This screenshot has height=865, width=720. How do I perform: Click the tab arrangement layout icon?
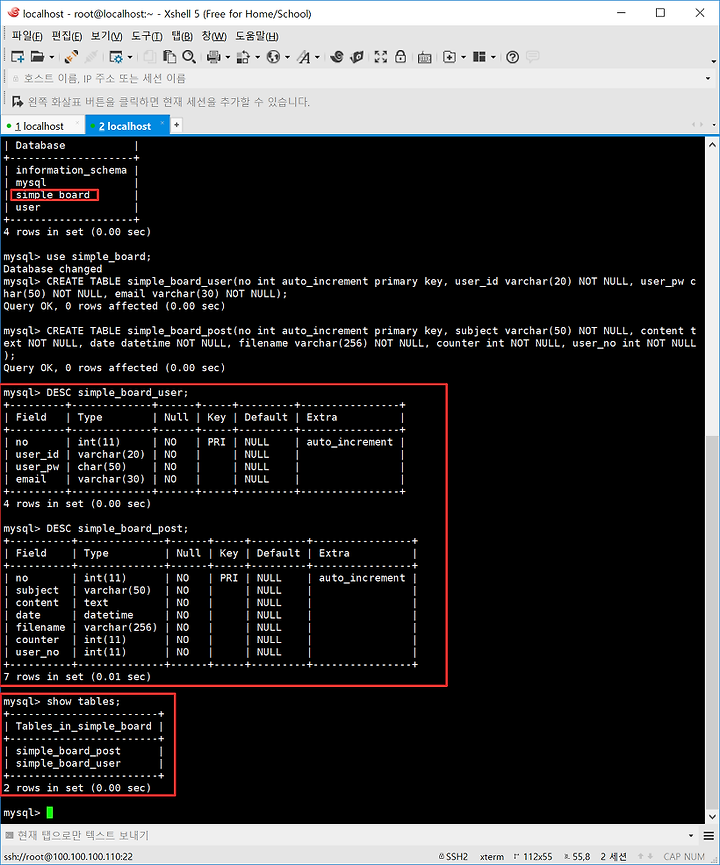pos(479,57)
